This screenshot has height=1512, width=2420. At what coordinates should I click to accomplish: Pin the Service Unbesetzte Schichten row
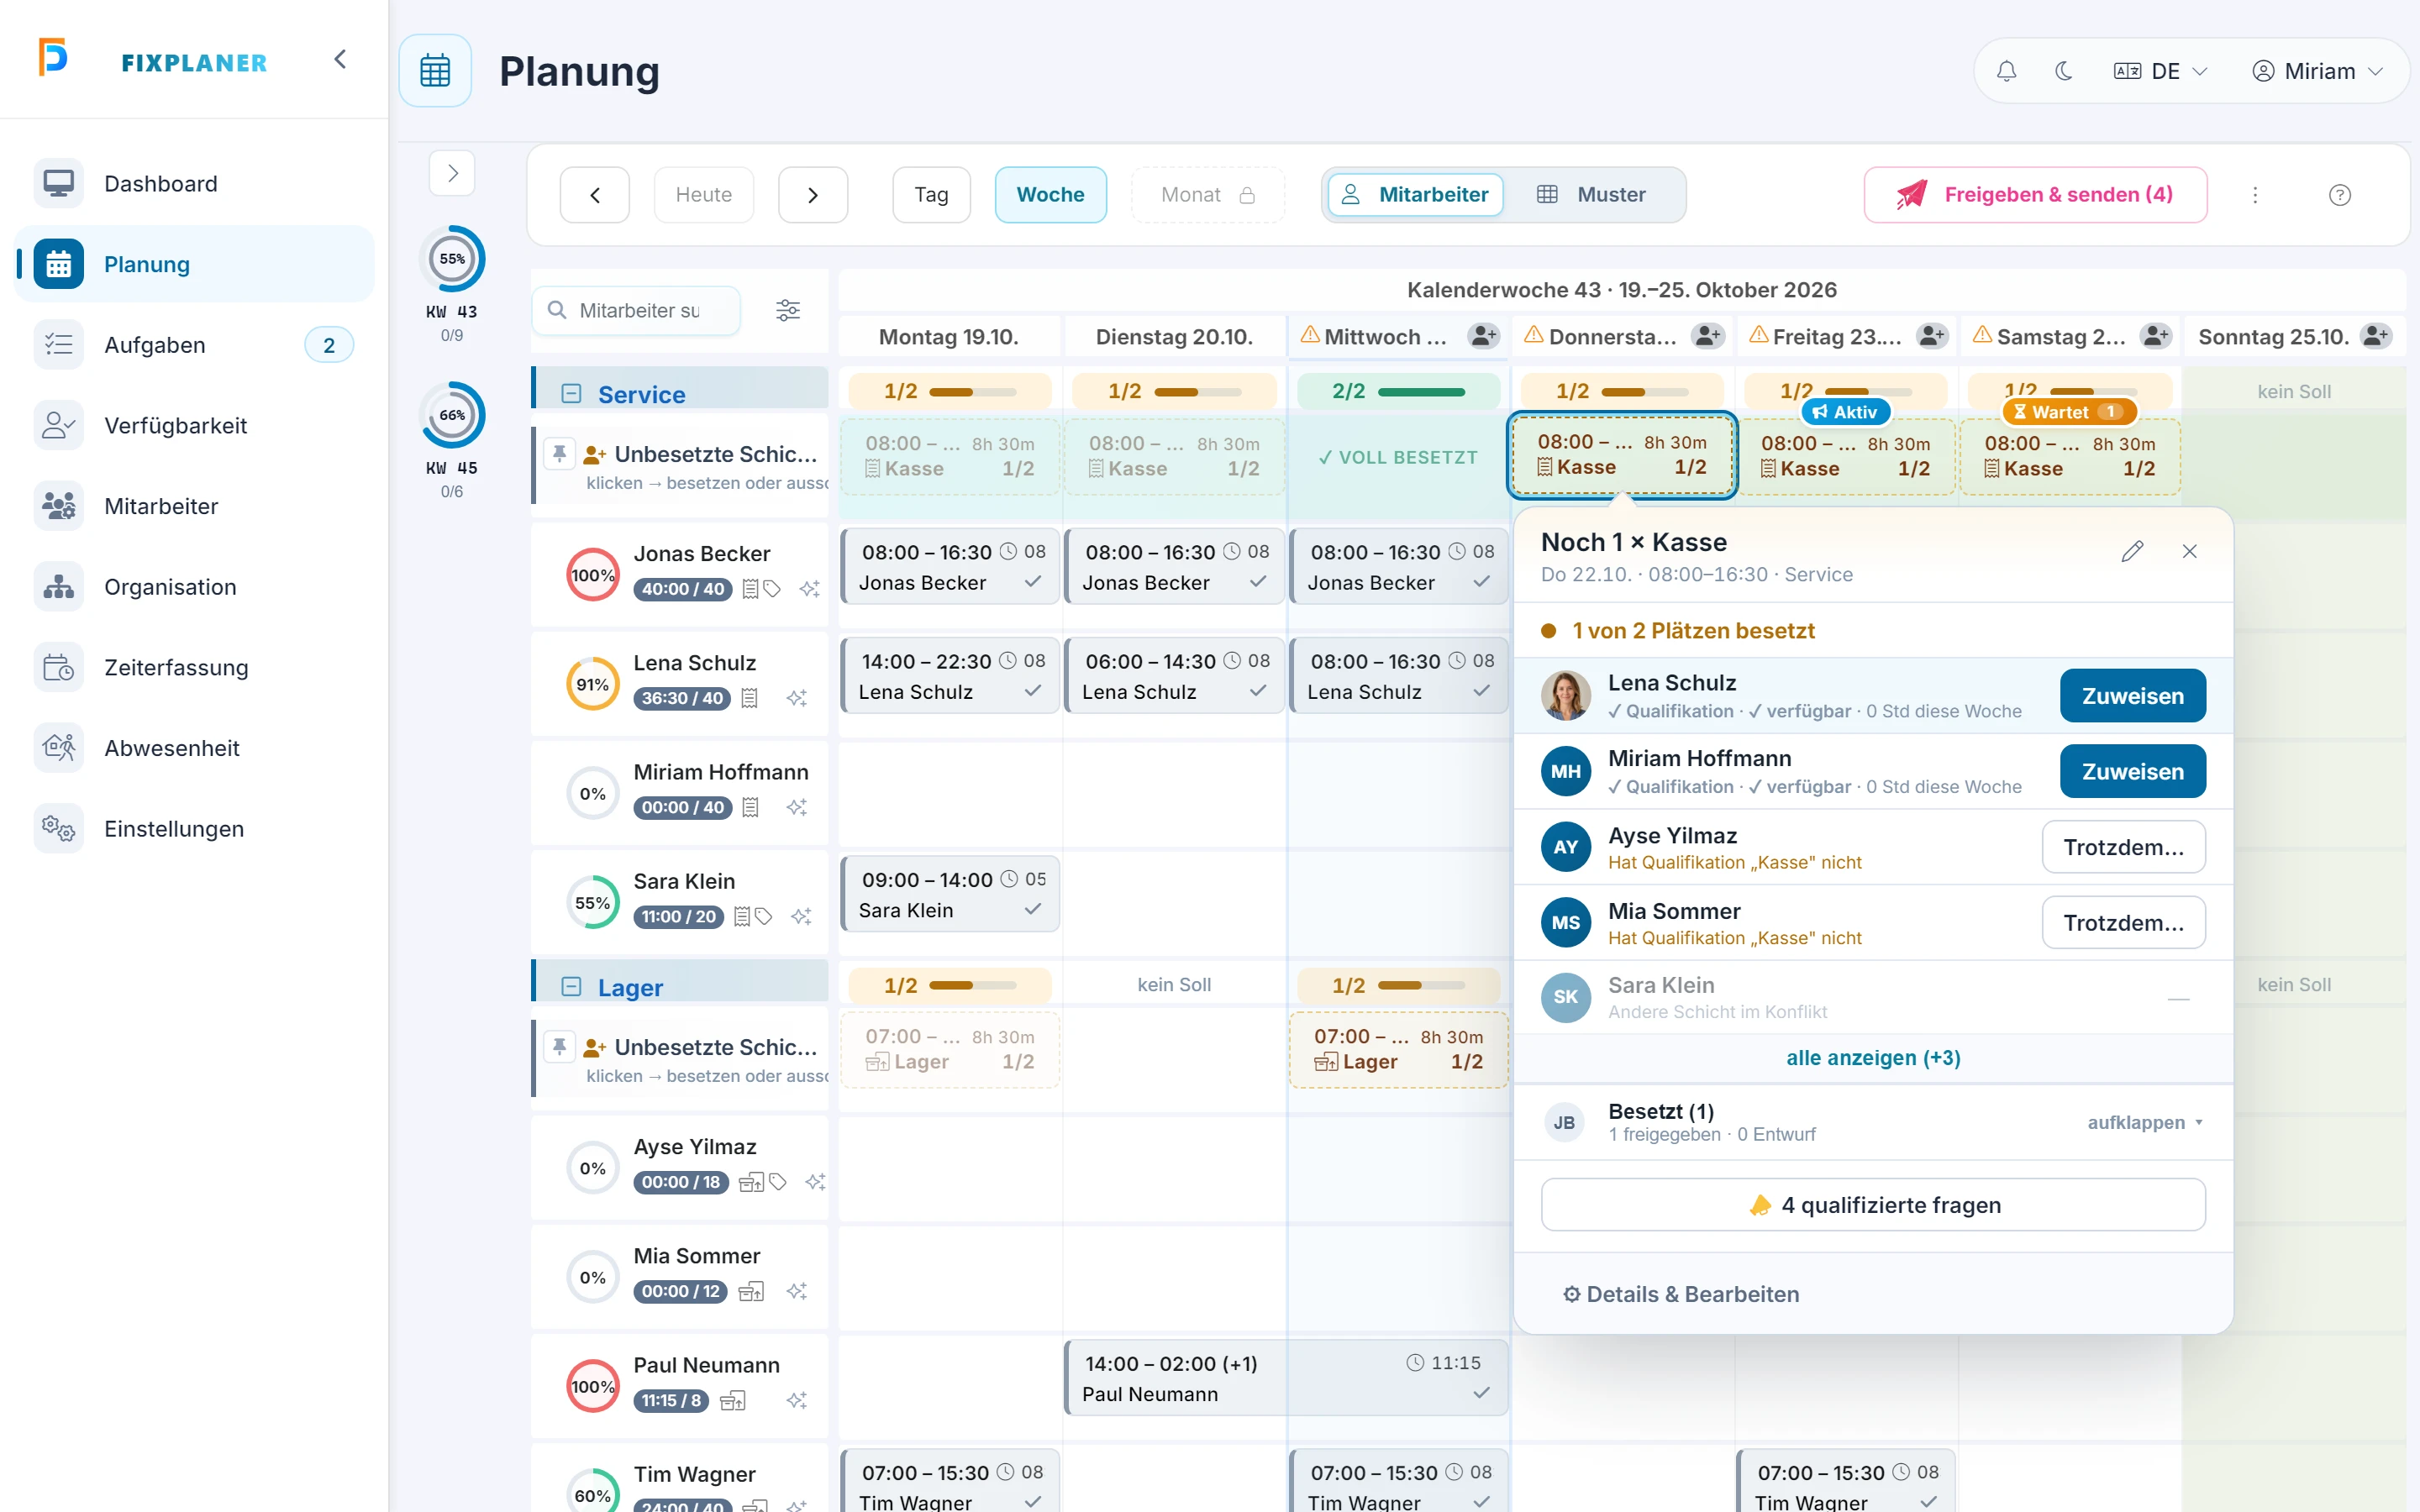tap(560, 454)
